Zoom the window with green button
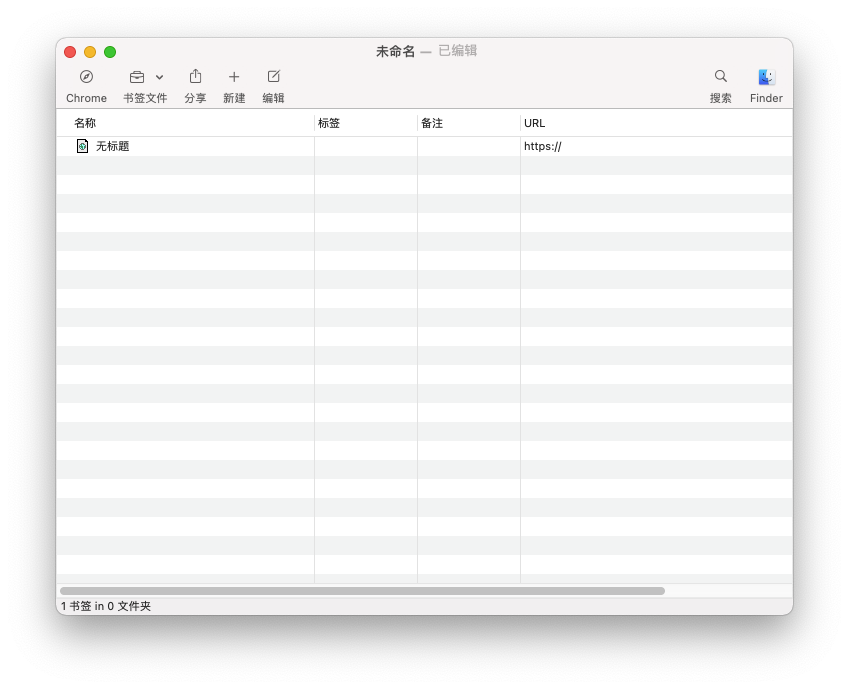849x689 pixels. pyautogui.click(x=110, y=52)
